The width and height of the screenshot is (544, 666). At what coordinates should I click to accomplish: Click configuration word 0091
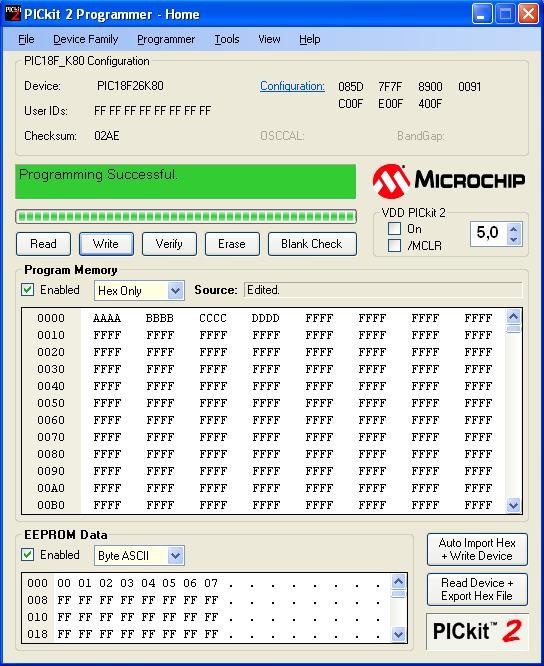(470, 87)
